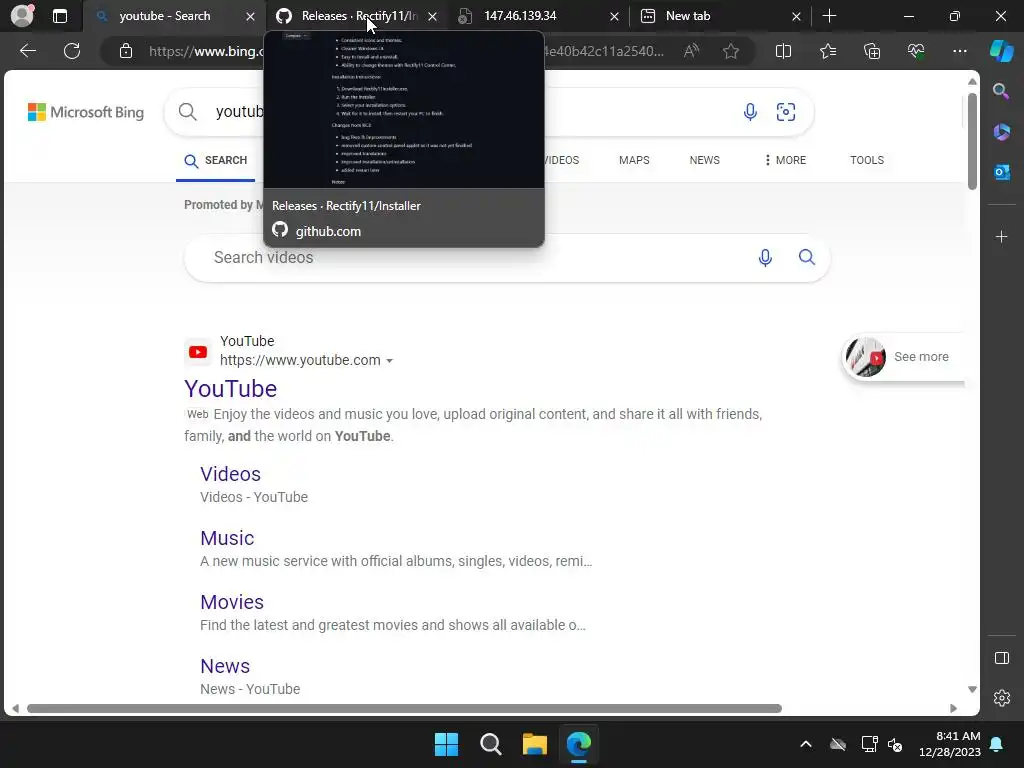This screenshot has height=768, width=1024.
Task: Open Browser essentials heart icon
Action: point(916,51)
